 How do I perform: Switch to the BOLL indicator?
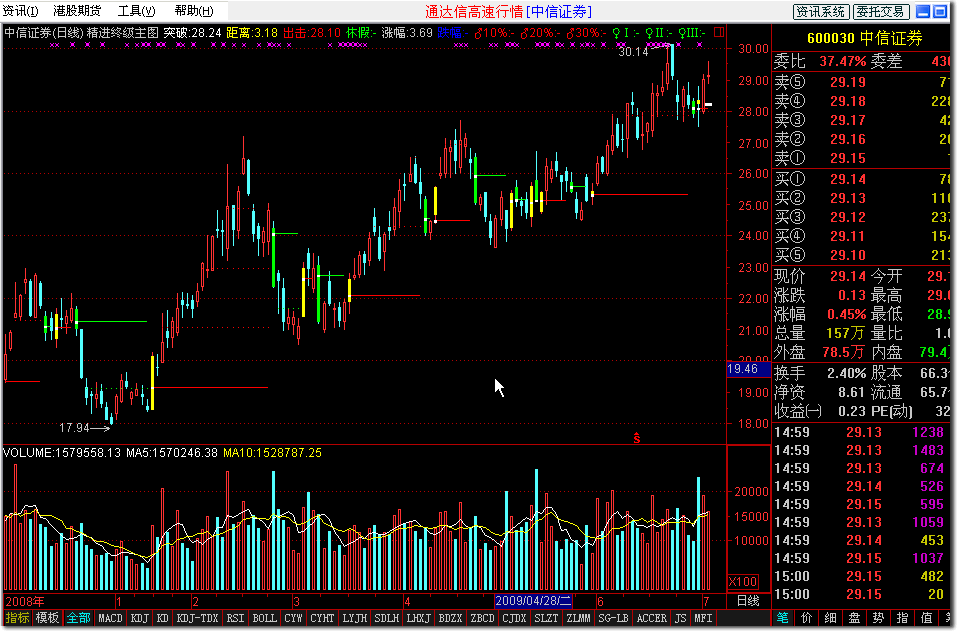[x=264, y=618]
